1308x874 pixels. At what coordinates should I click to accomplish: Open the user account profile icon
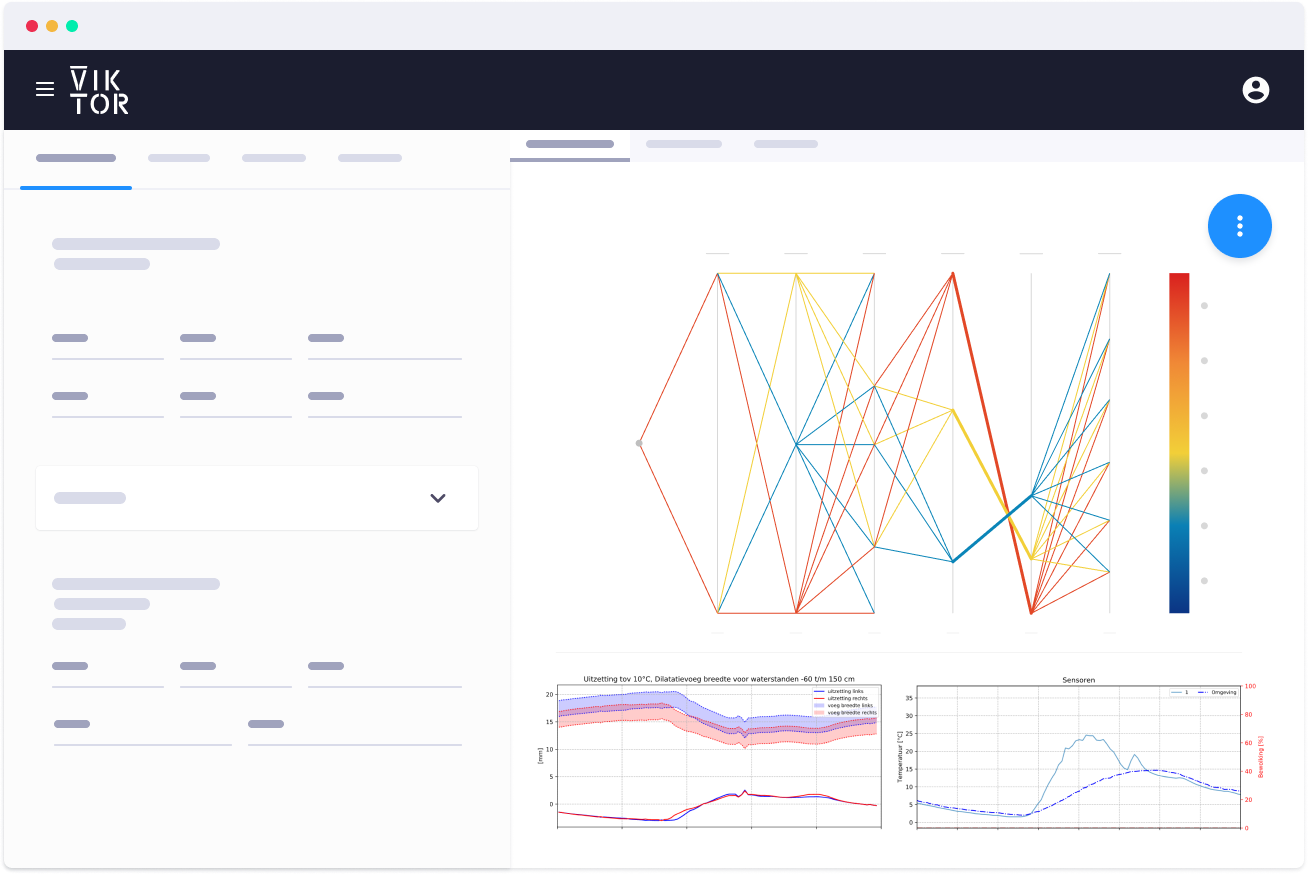(x=1256, y=90)
